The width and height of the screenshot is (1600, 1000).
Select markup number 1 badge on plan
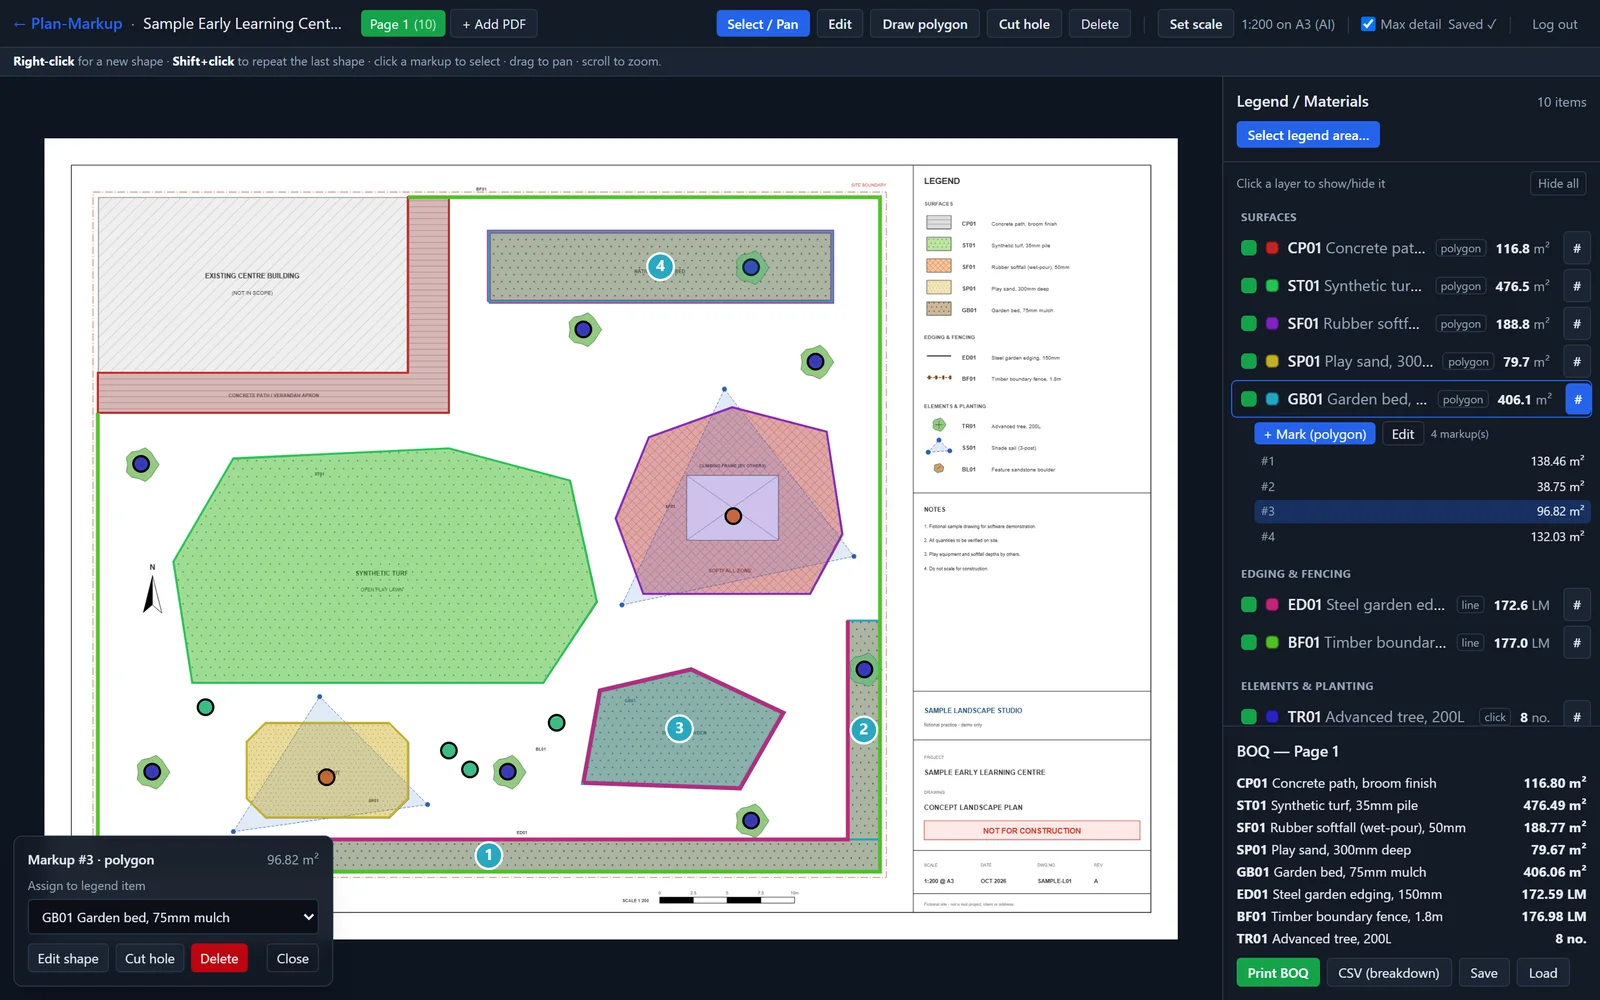point(488,855)
